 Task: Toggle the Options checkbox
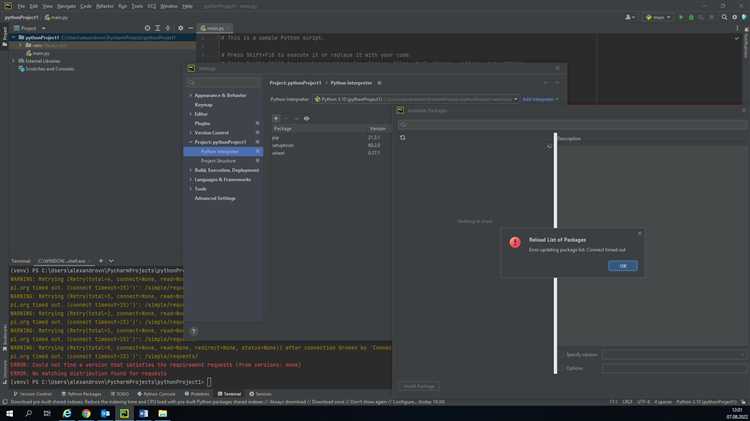562,368
